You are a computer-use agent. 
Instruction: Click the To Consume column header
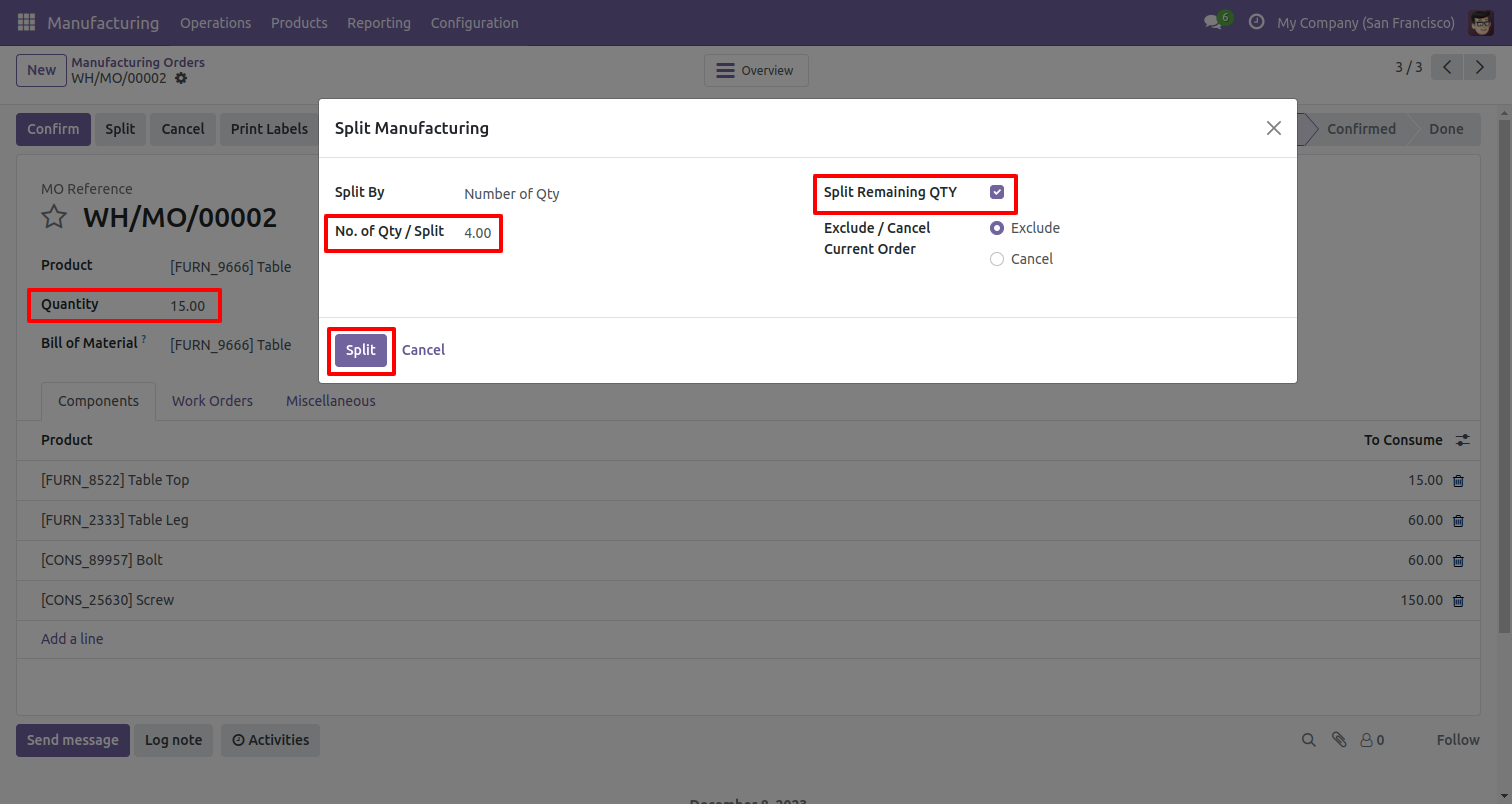pos(1403,440)
